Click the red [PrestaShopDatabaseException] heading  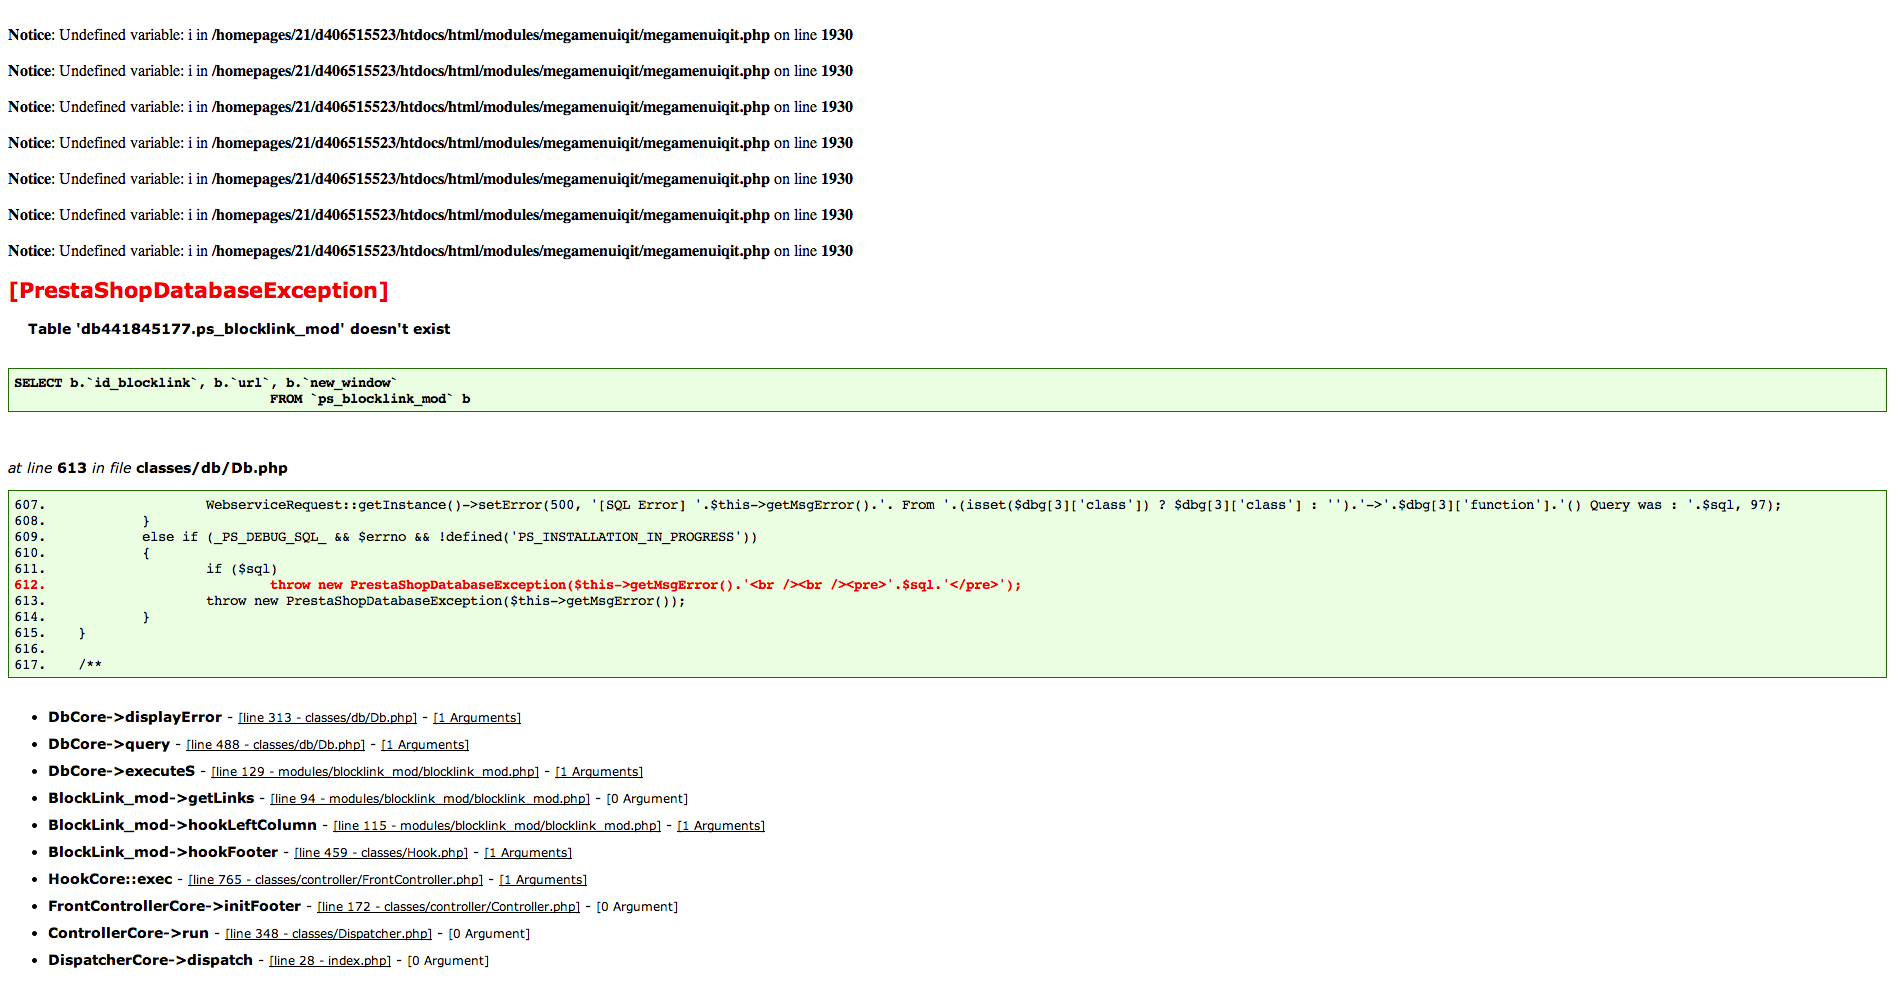click(198, 291)
